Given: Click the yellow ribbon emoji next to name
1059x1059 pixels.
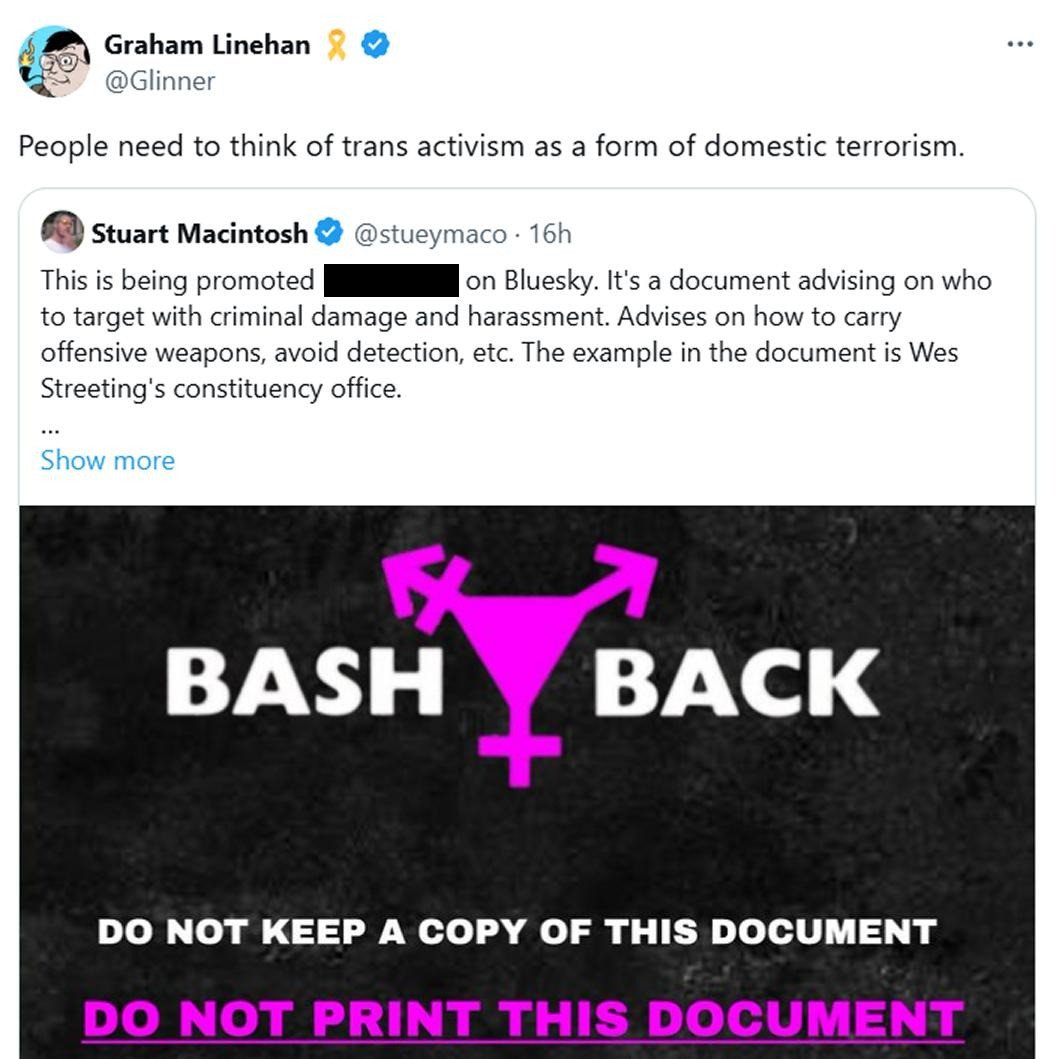Looking at the screenshot, I should click(336, 45).
